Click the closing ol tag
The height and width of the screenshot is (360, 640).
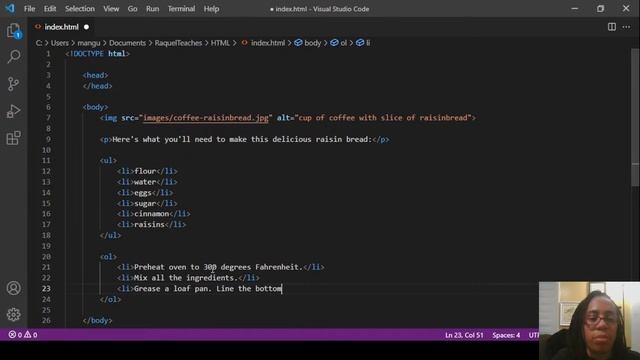(x=110, y=299)
